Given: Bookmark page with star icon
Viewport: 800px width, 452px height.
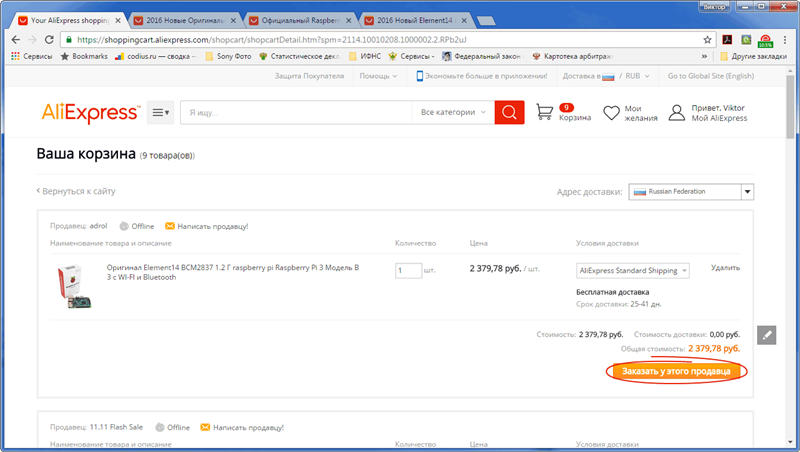Looking at the screenshot, I should 707,39.
